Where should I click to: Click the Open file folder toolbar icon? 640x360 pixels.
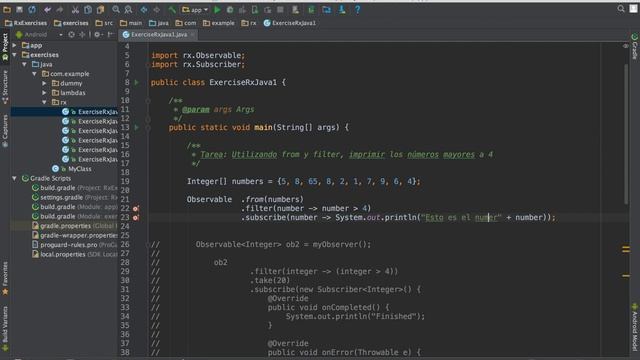point(7,9)
